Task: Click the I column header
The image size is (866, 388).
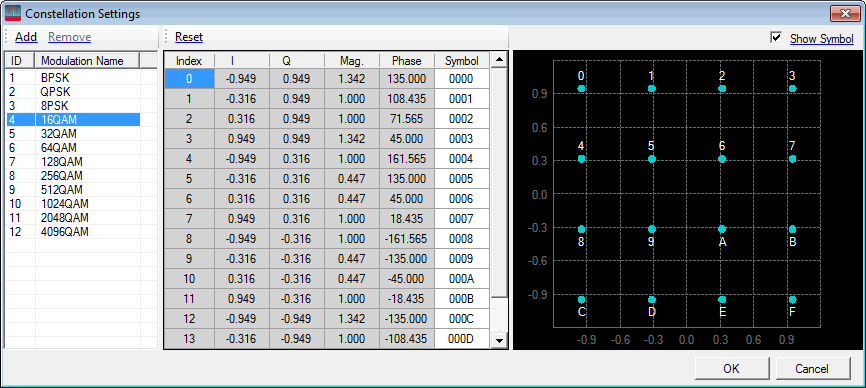Action: click(x=241, y=61)
